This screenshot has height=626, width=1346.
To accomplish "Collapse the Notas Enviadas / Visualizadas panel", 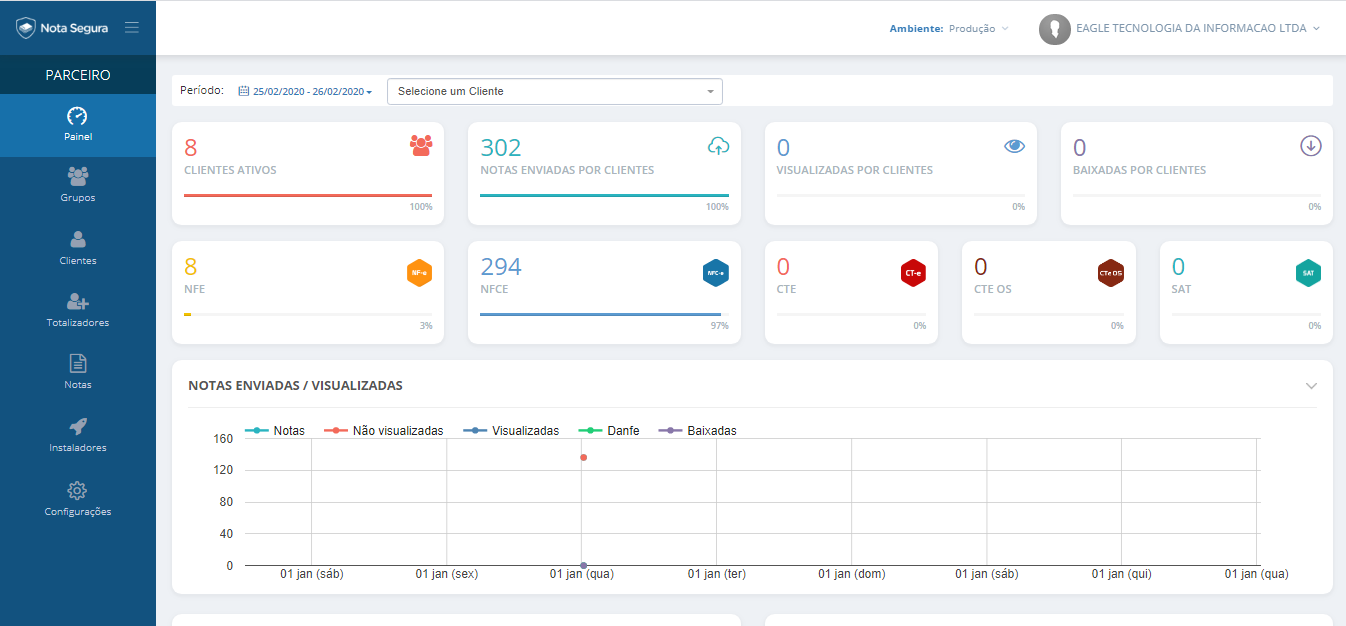I will click(x=1312, y=386).
